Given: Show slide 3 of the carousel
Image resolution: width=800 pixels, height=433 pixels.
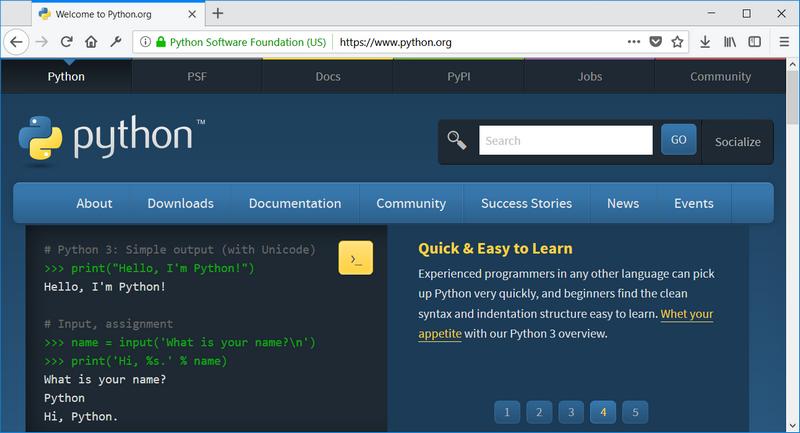Looking at the screenshot, I should coord(571,412).
